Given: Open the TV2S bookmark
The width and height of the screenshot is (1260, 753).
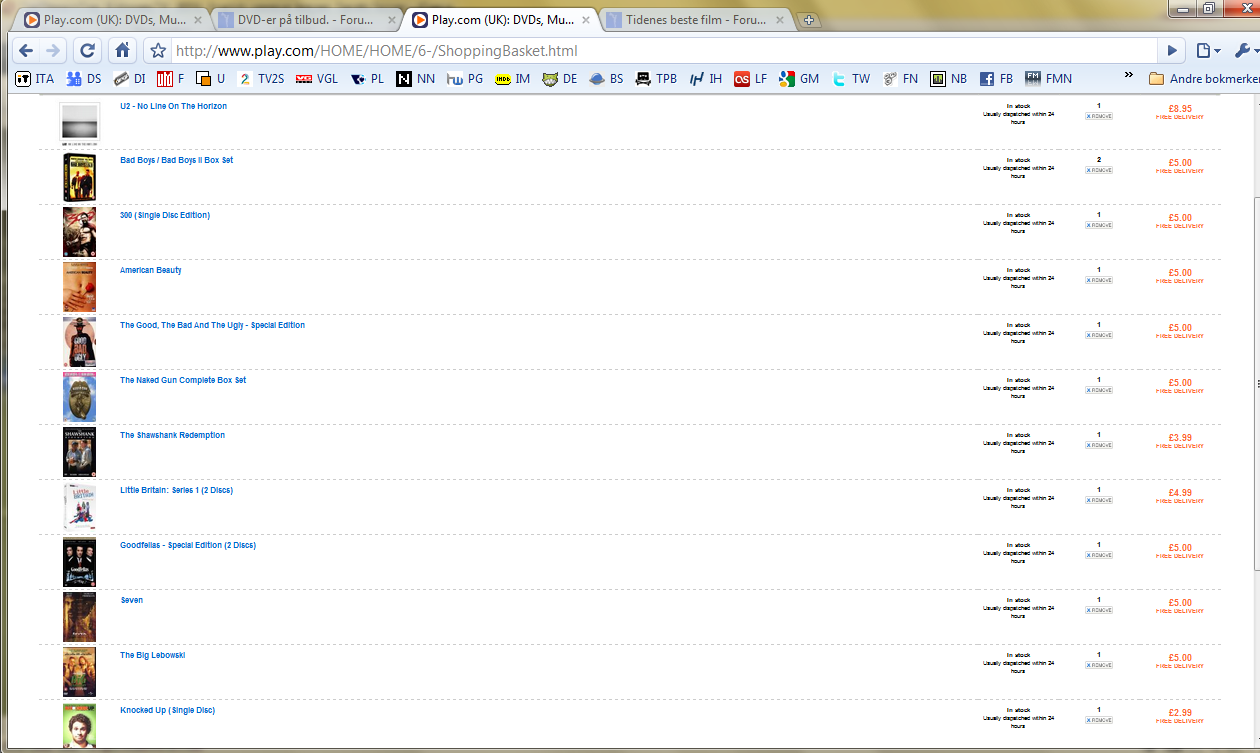Looking at the screenshot, I should click(261, 78).
